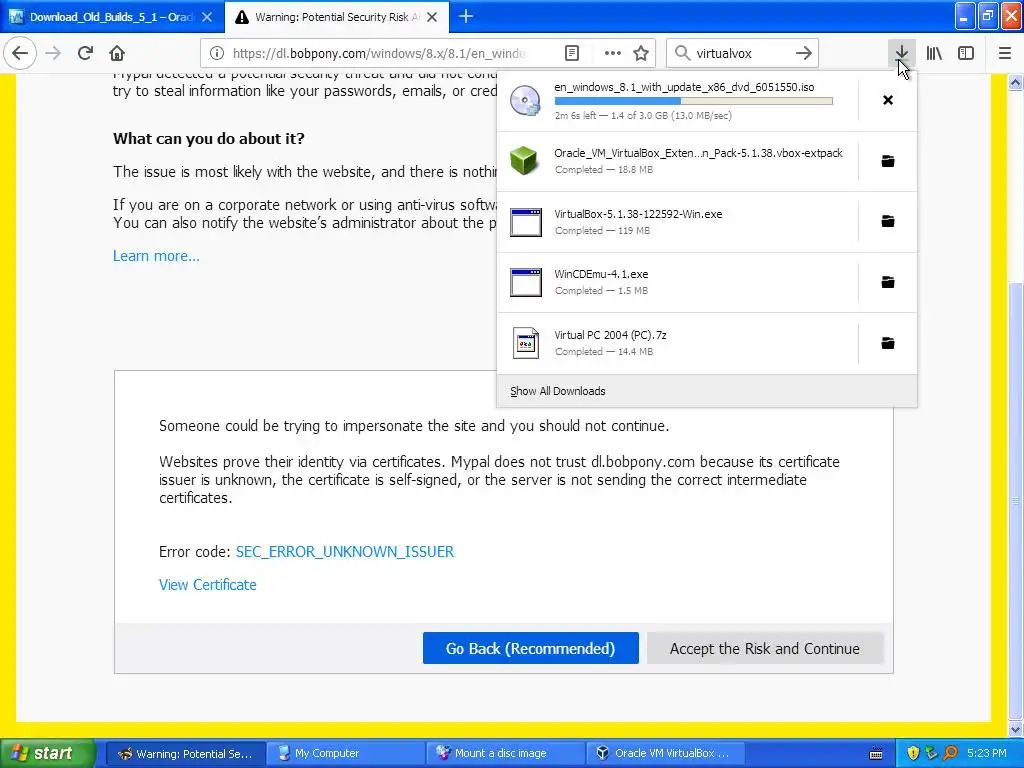Click the ISO download progress bar

694,101
